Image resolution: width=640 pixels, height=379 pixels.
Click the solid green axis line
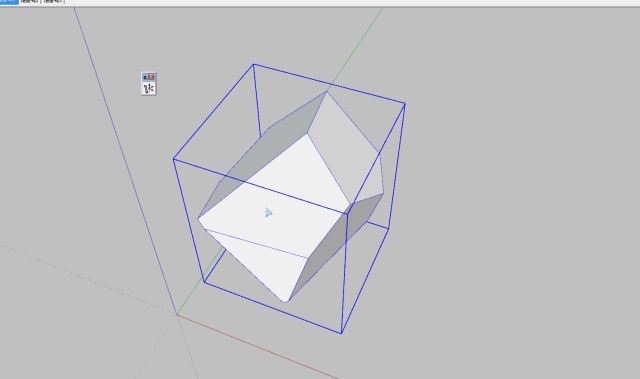click(355, 48)
